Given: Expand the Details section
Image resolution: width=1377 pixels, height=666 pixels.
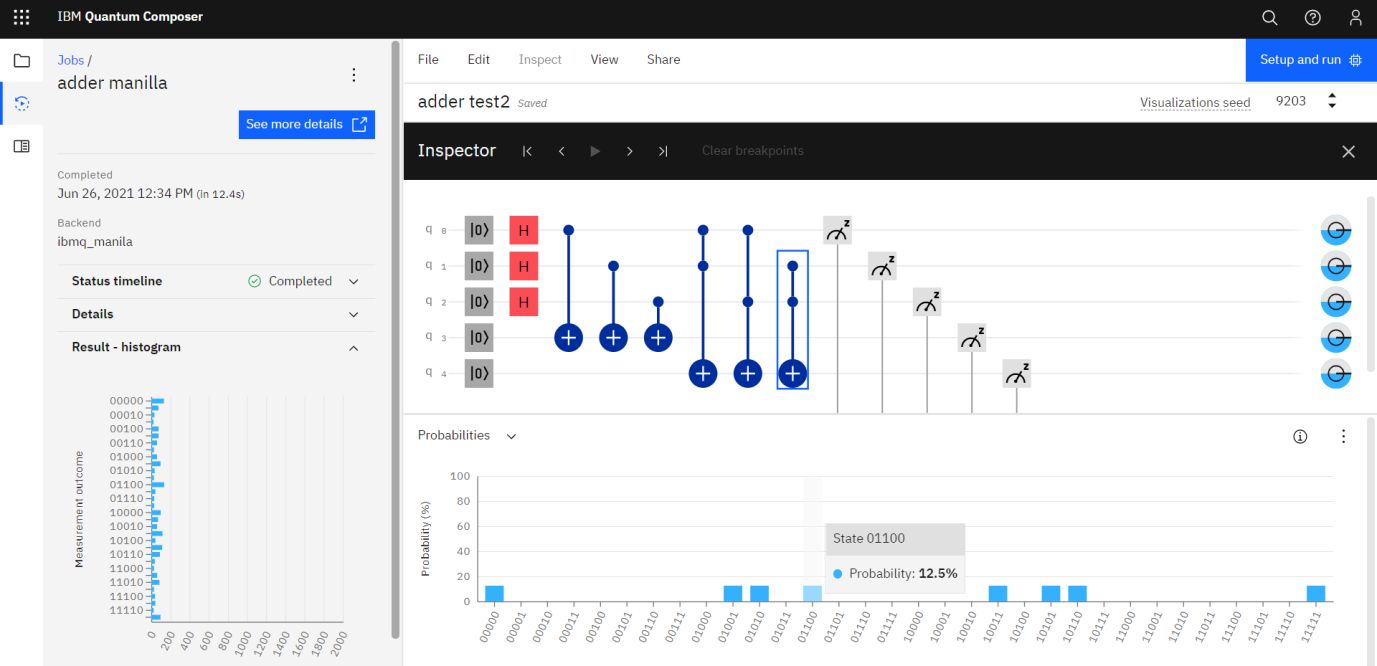Looking at the screenshot, I should pyautogui.click(x=216, y=314).
